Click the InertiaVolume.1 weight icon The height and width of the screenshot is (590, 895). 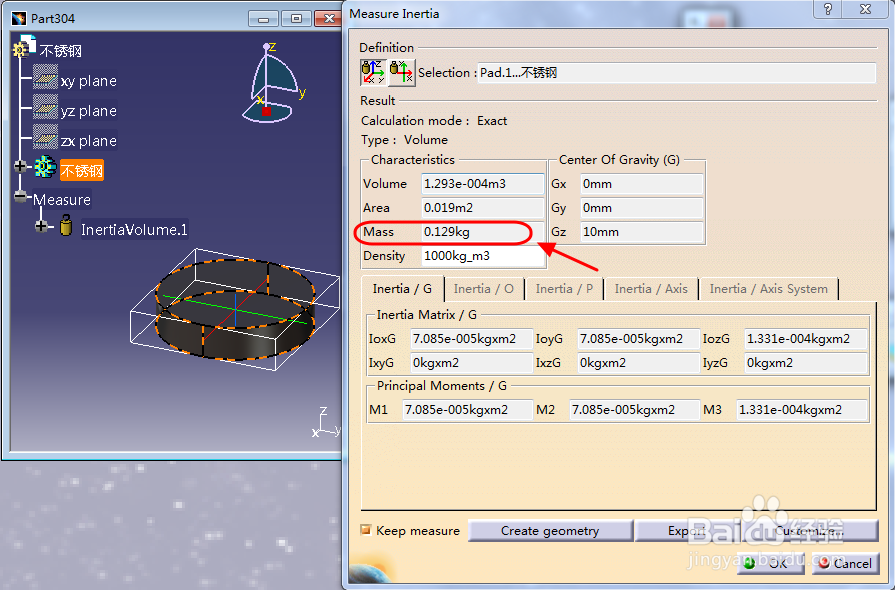click(x=66, y=225)
